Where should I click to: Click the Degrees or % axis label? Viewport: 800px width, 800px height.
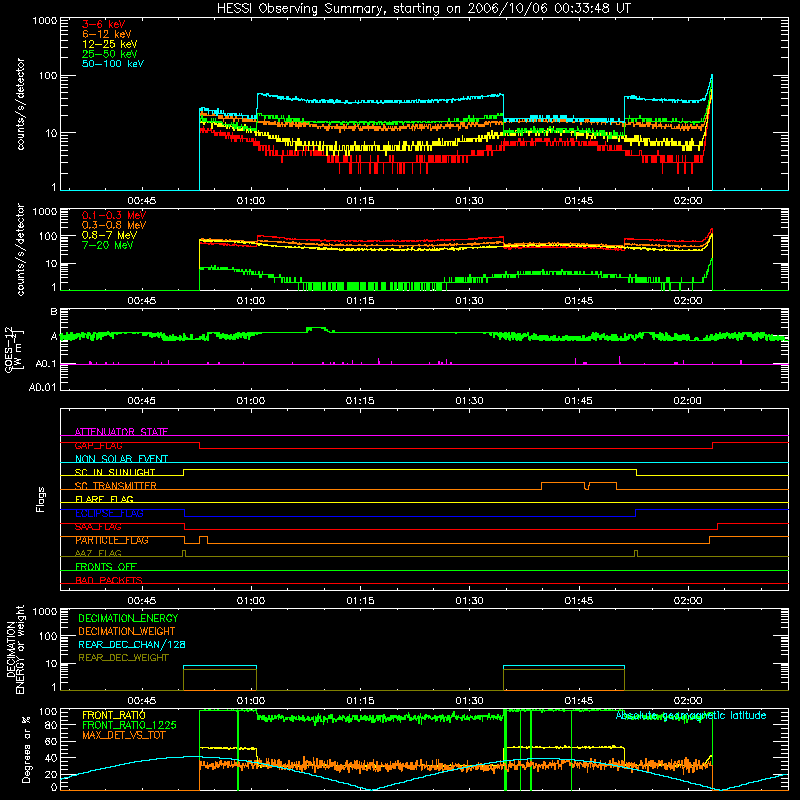(x=26, y=749)
